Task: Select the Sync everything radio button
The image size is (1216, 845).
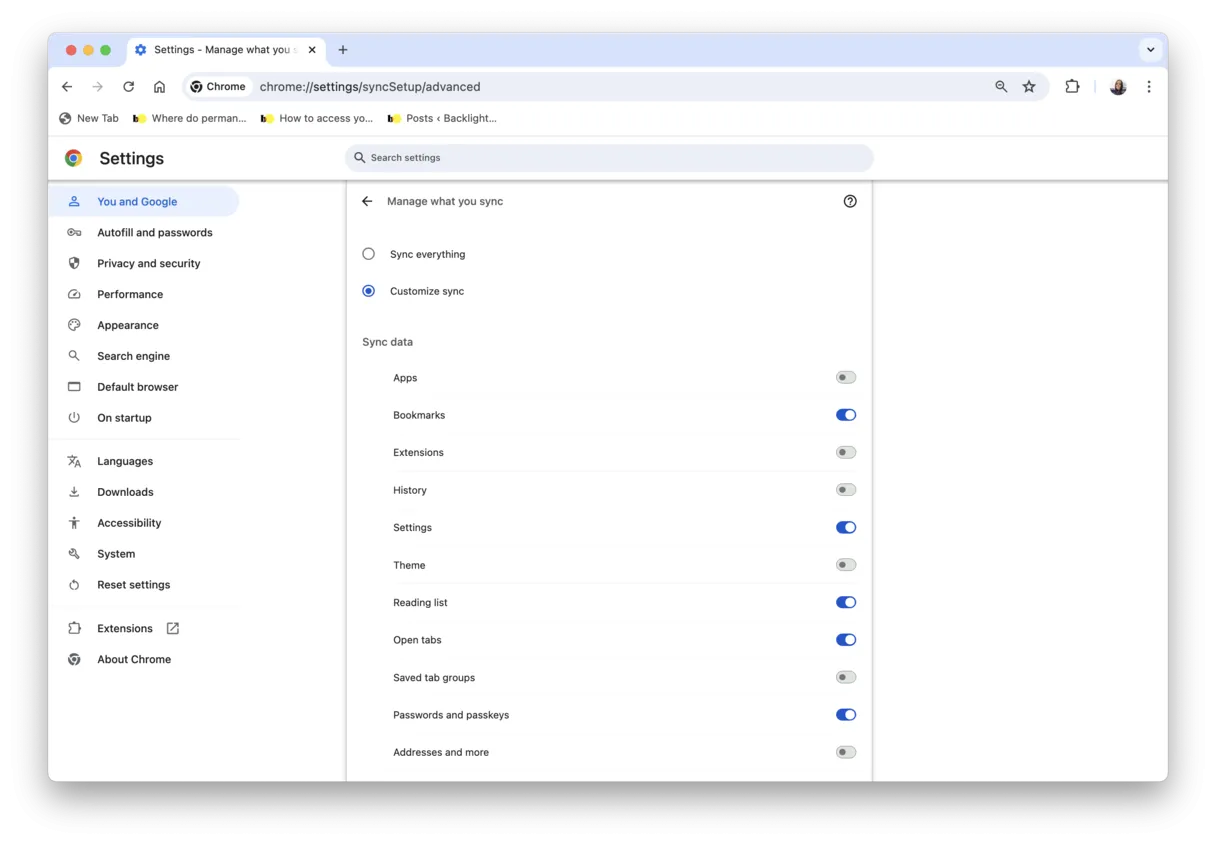Action: (368, 254)
